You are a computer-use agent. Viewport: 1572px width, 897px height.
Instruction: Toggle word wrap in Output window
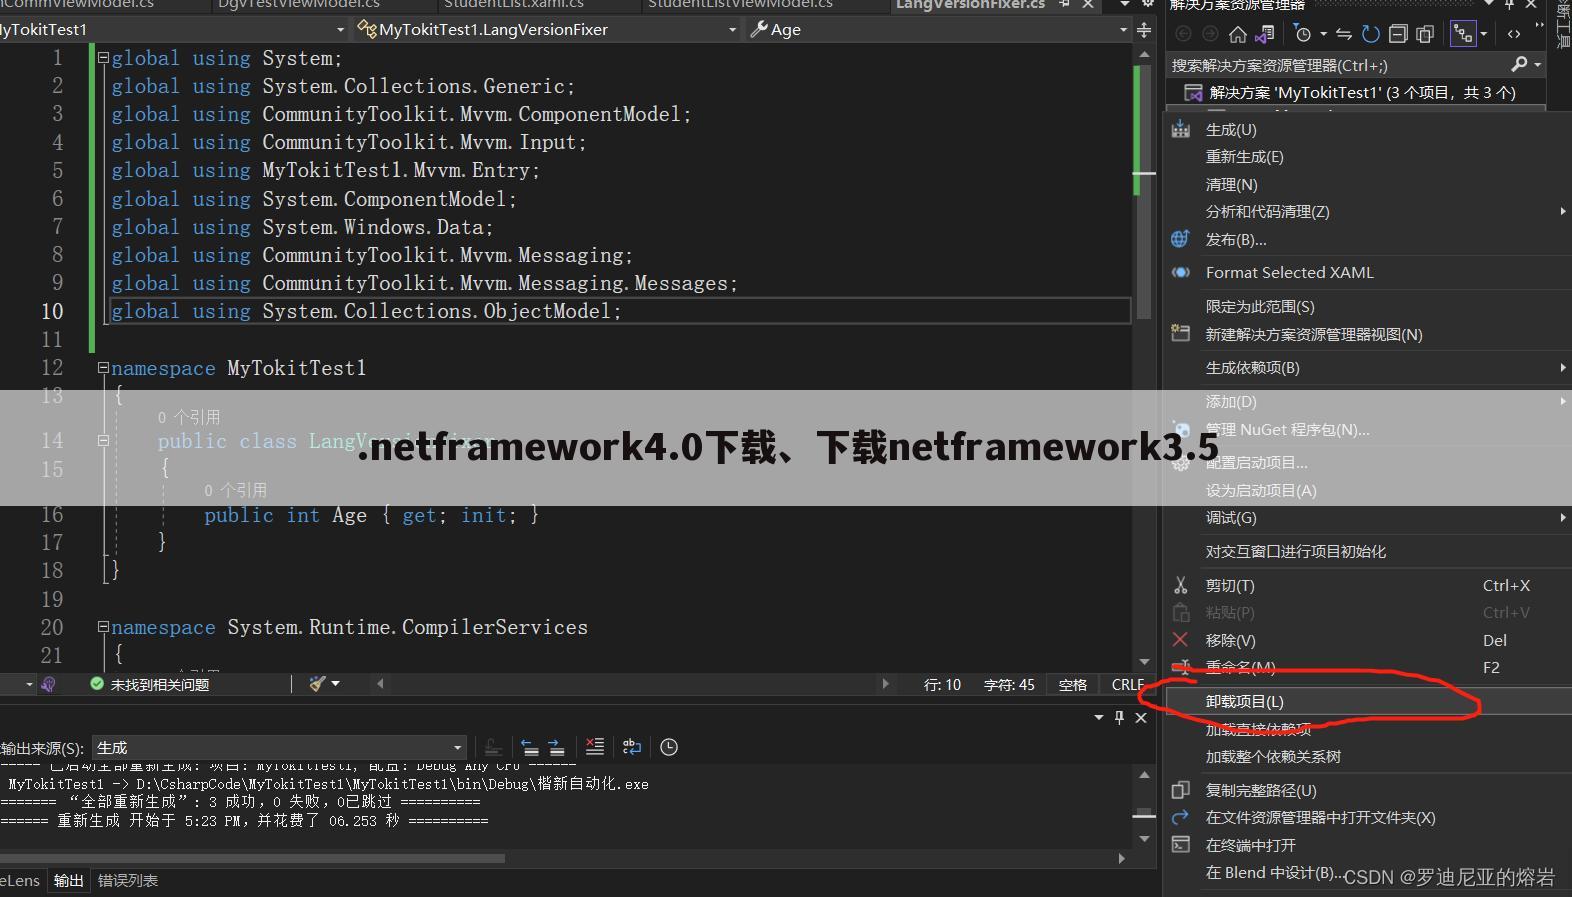click(x=631, y=747)
